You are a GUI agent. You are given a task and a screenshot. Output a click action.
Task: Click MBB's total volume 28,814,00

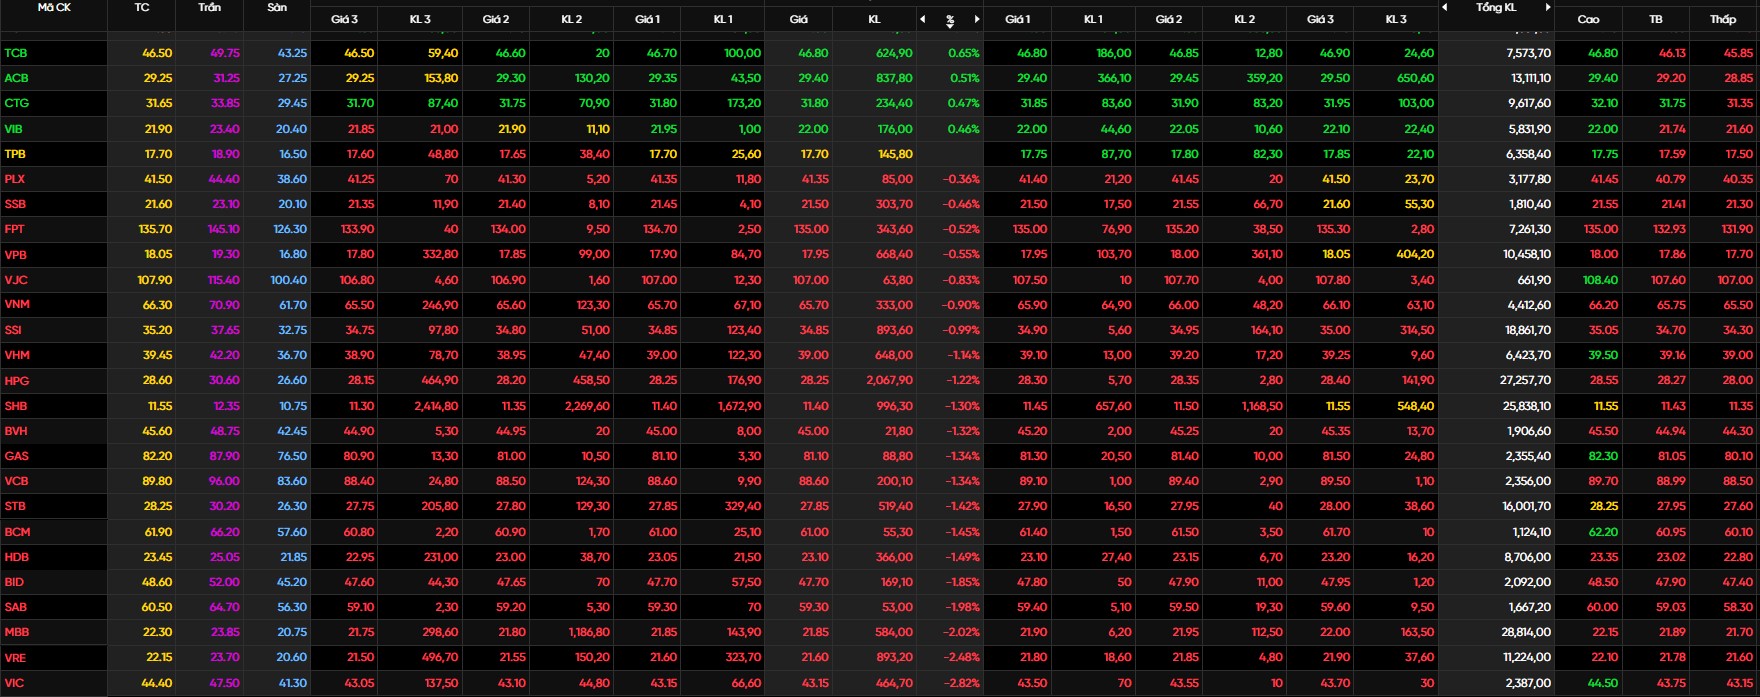click(x=1525, y=633)
